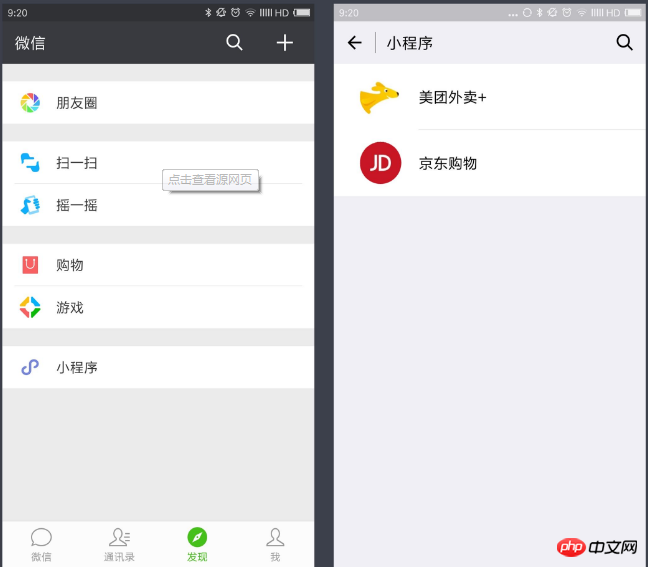Open the 京东购物 mini program
Image resolution: width=648 pixels, height=567 pixels.
tap(490, 163)
